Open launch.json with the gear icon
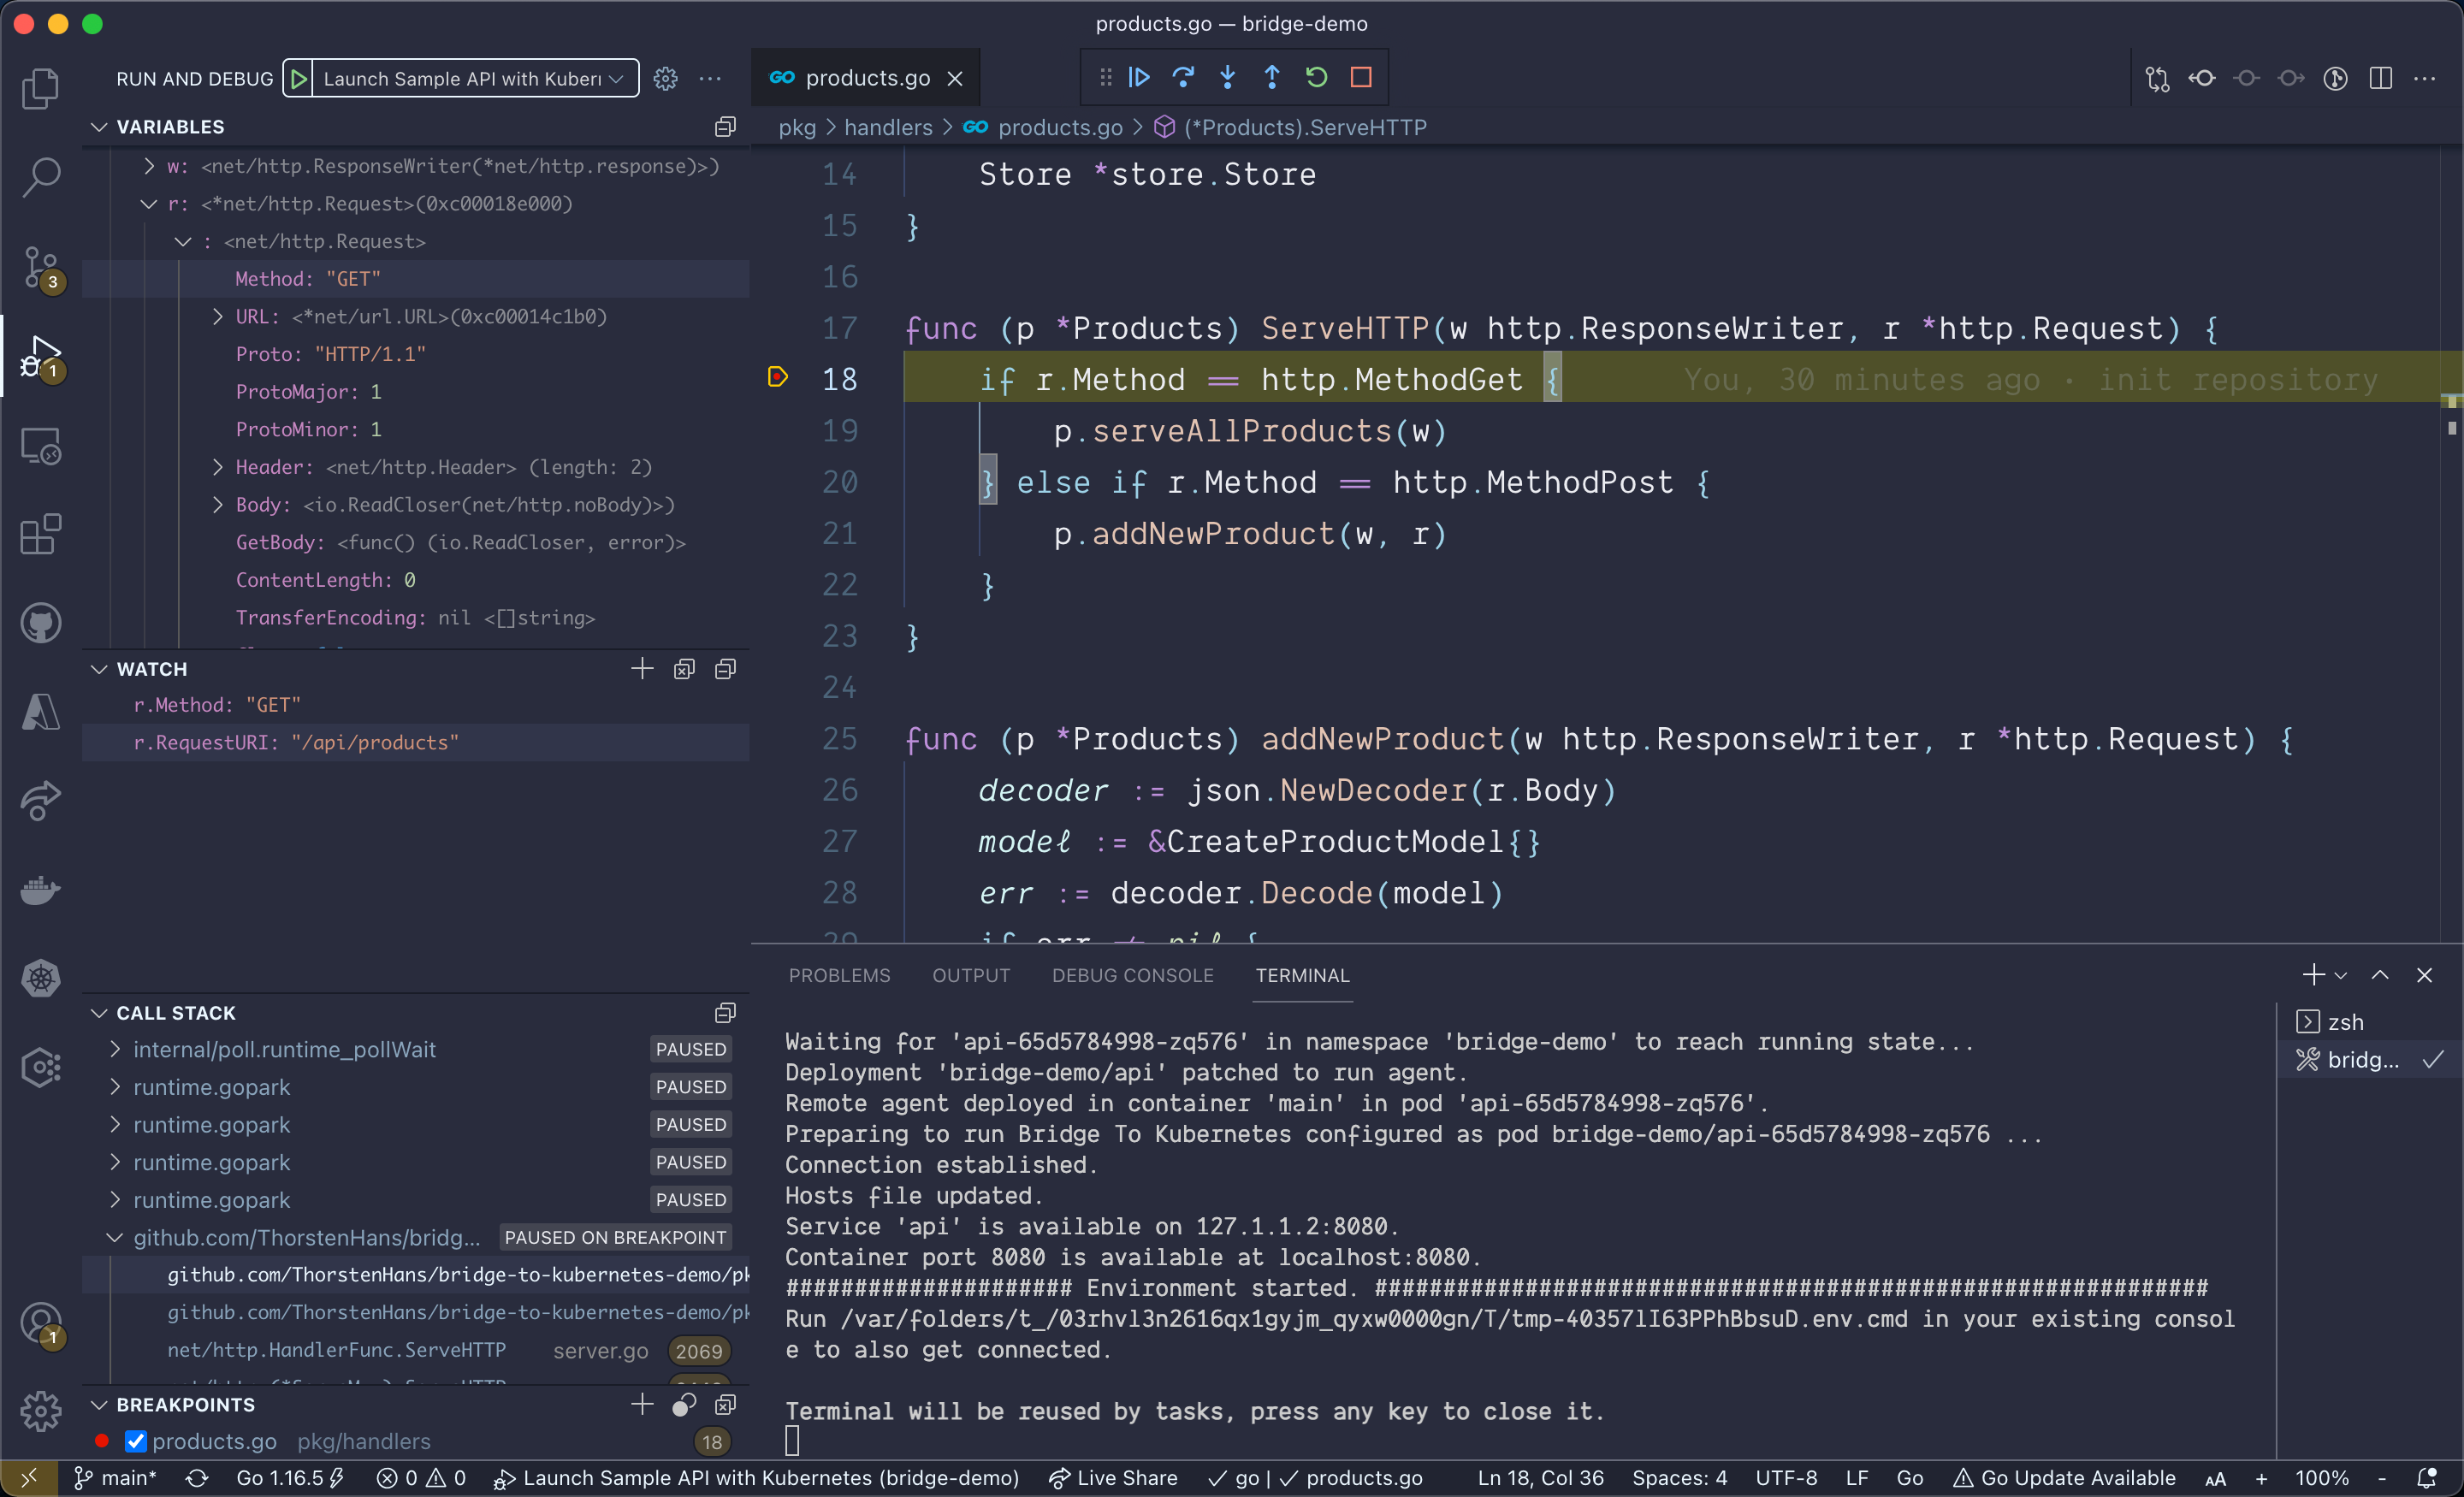 pyautogui.click(x=665, y=79)
